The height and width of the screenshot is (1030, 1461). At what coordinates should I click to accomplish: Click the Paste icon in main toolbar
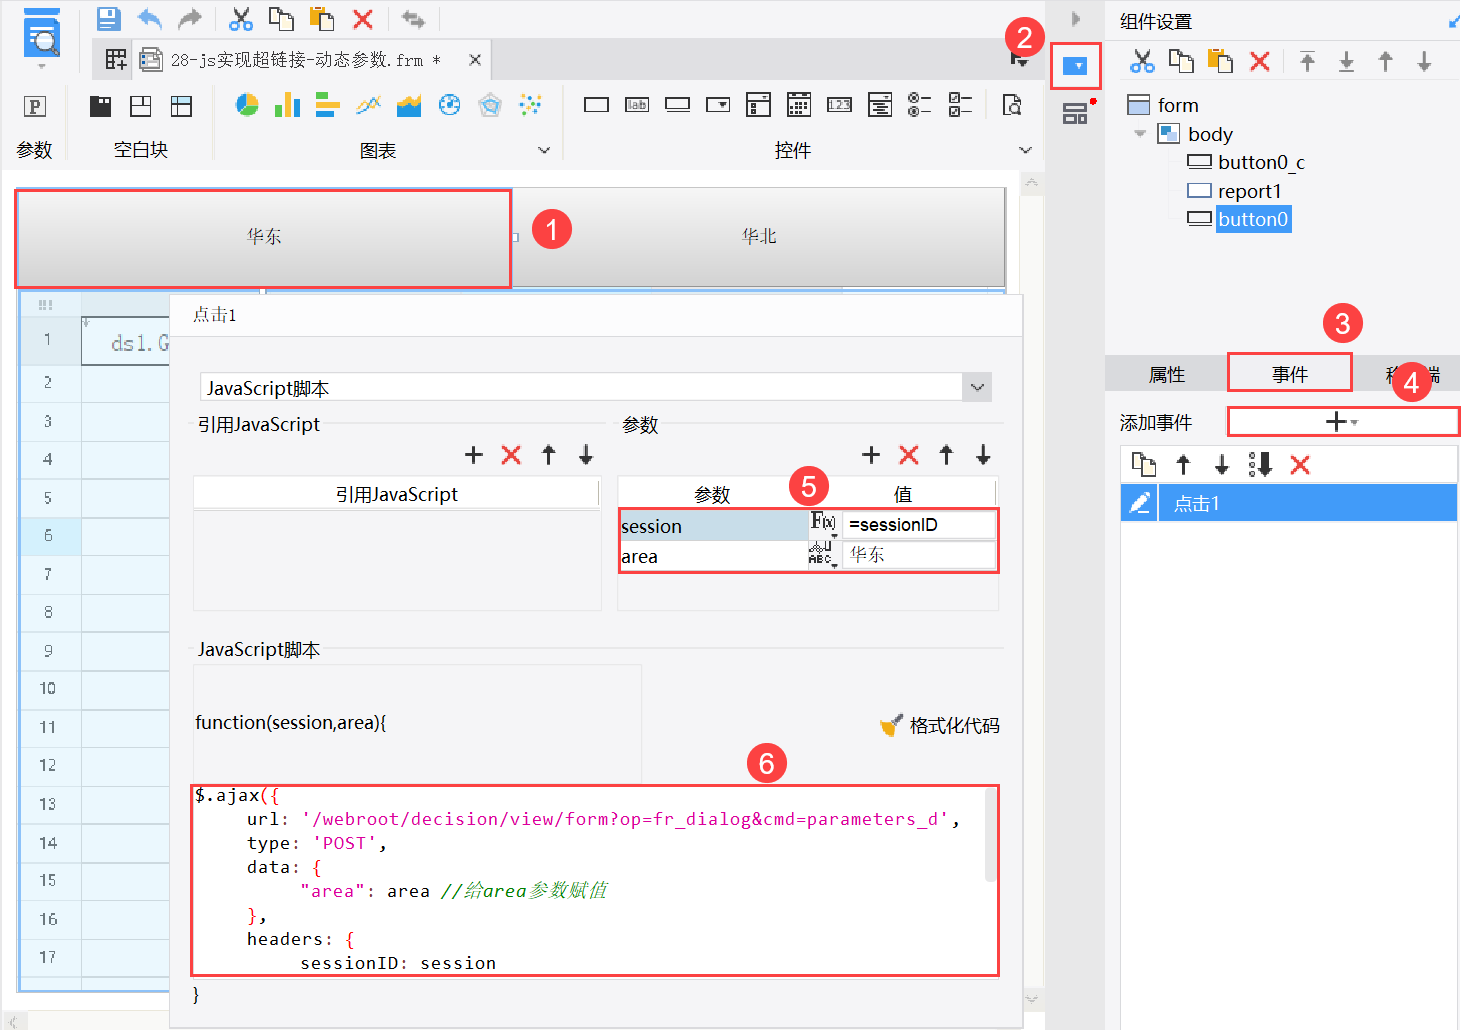(x=321, y=19)
